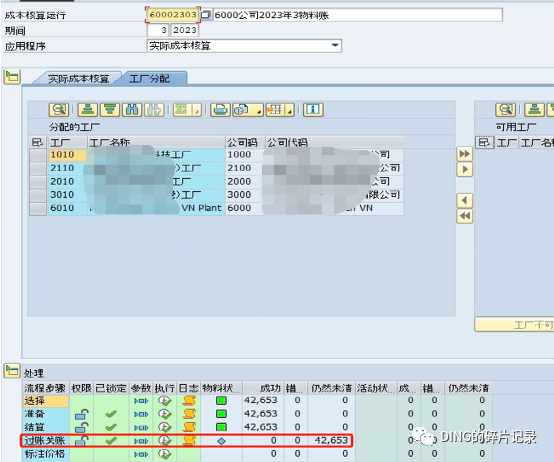Execute the 准备 step
The image size is (554, 462).
pyautogui.click(x=164, y=414)
